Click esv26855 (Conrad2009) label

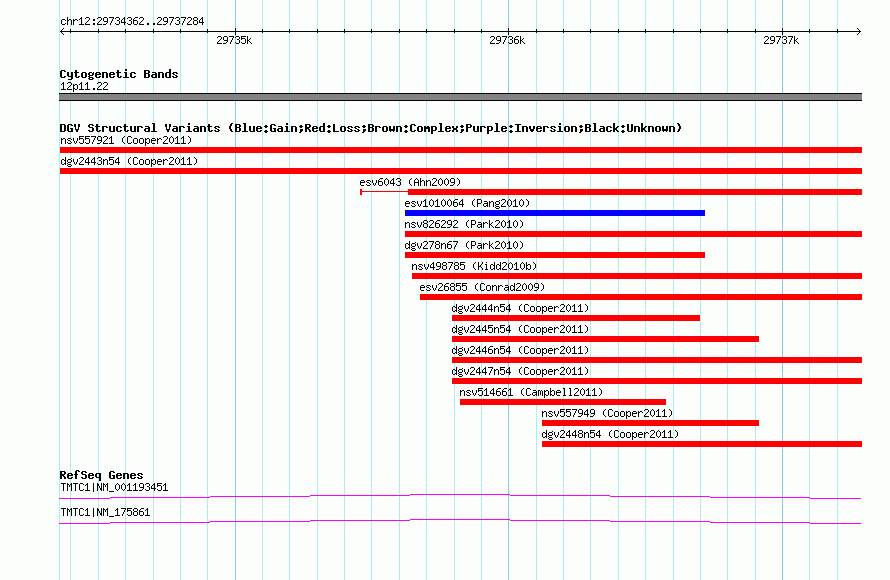click(x=482, y=287)
